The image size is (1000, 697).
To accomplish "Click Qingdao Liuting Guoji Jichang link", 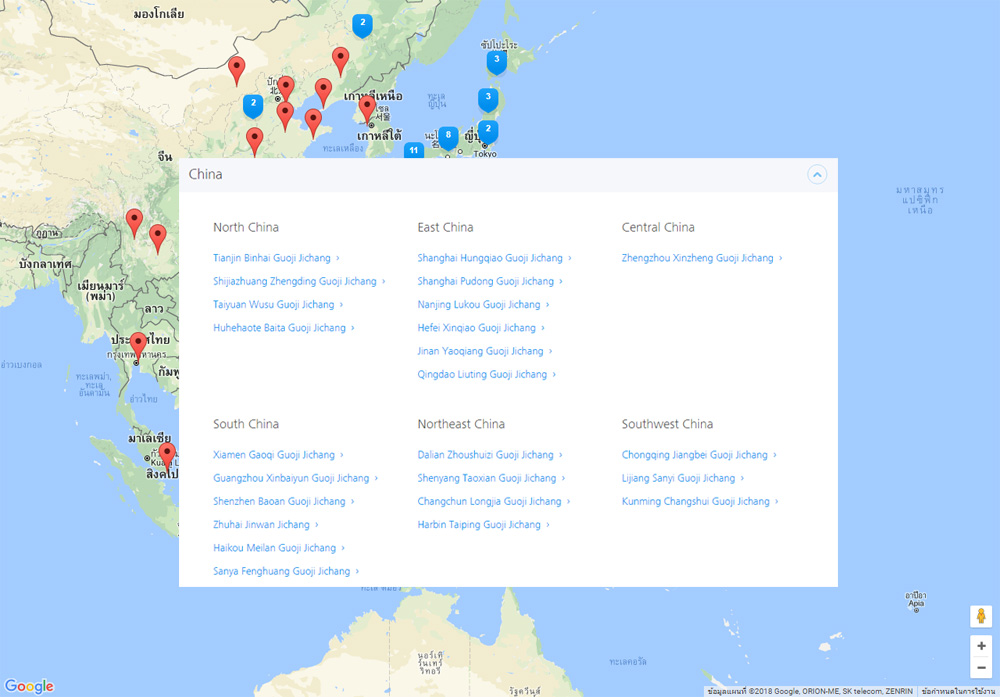I will (483, 375).
